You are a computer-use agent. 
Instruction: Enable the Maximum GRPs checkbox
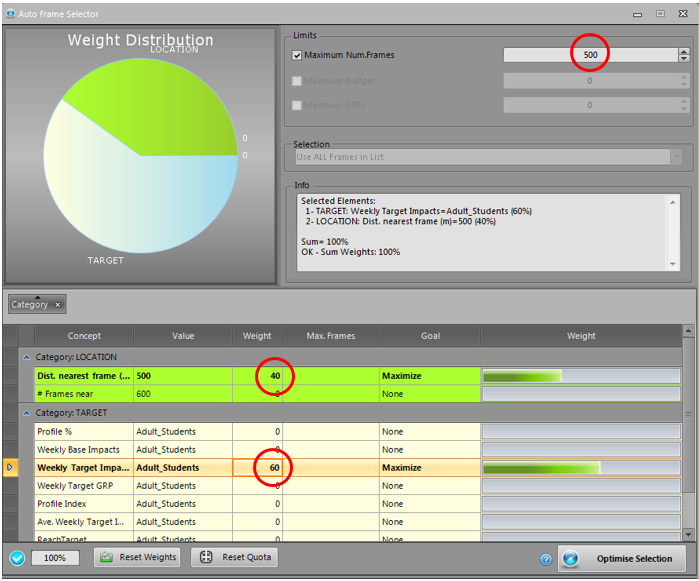(x=297, y=105)
